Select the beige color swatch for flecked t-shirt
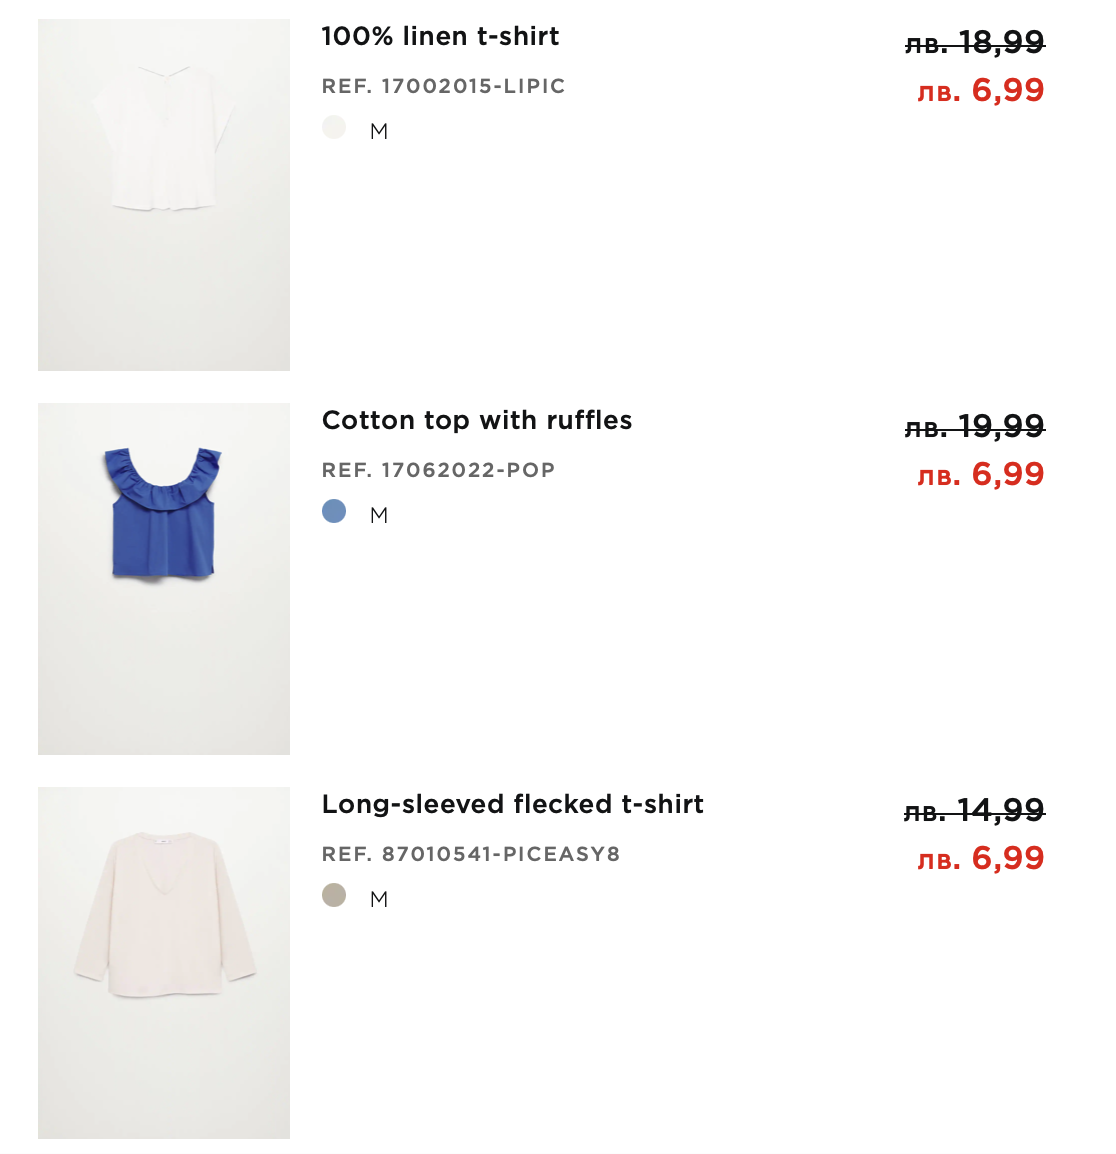The height and width of the screenshot is (1154, 1116). 334,896
